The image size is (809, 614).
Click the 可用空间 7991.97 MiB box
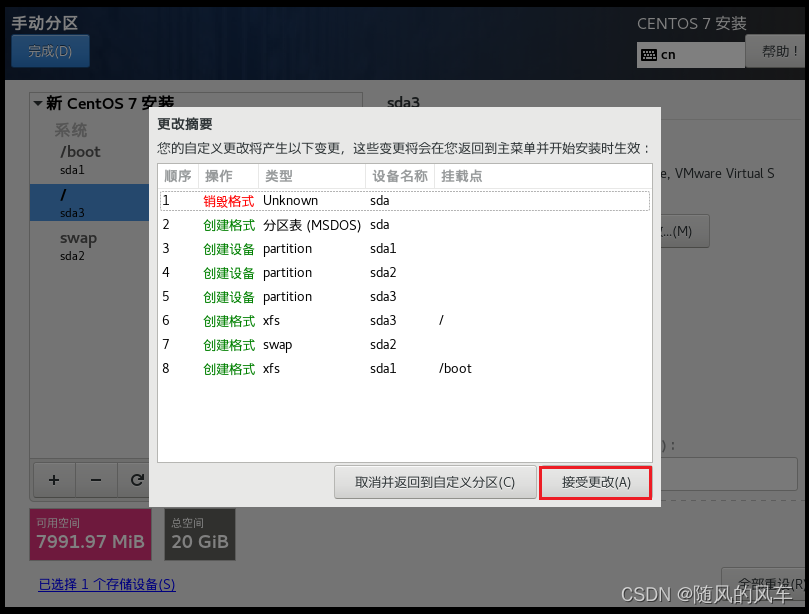(x=90, y=535)
